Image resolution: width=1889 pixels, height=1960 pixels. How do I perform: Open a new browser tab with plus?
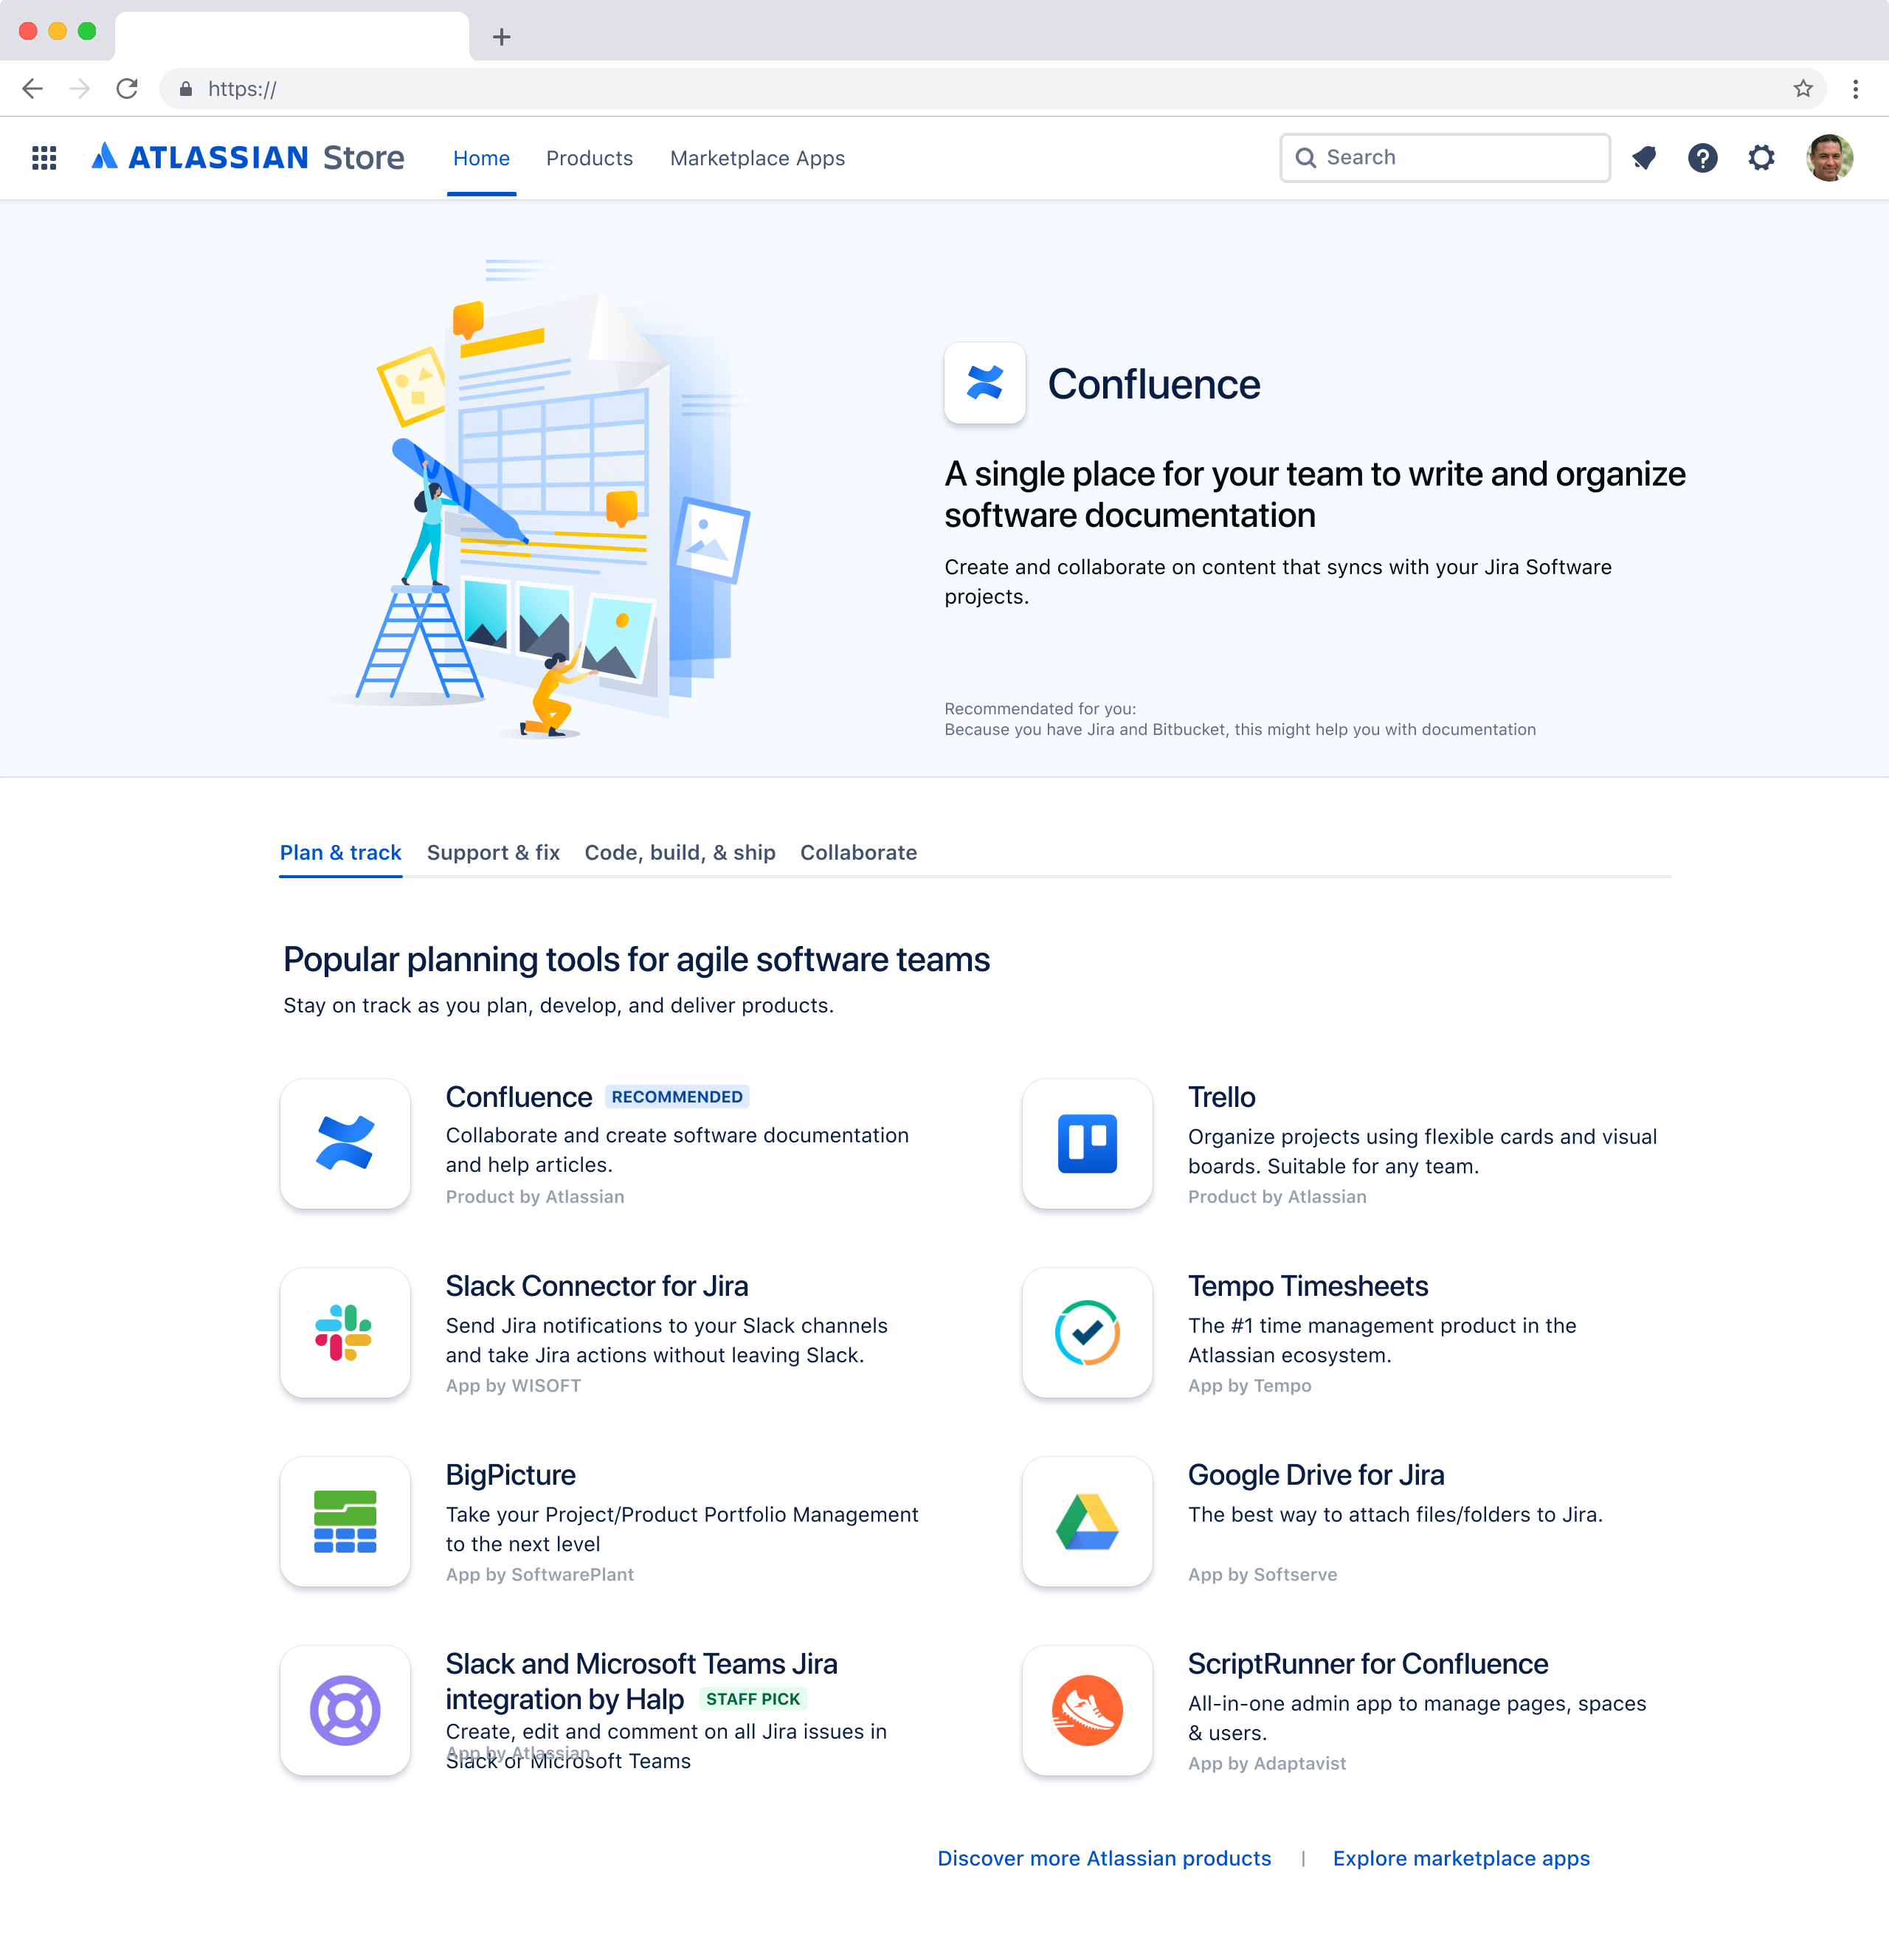502,37
